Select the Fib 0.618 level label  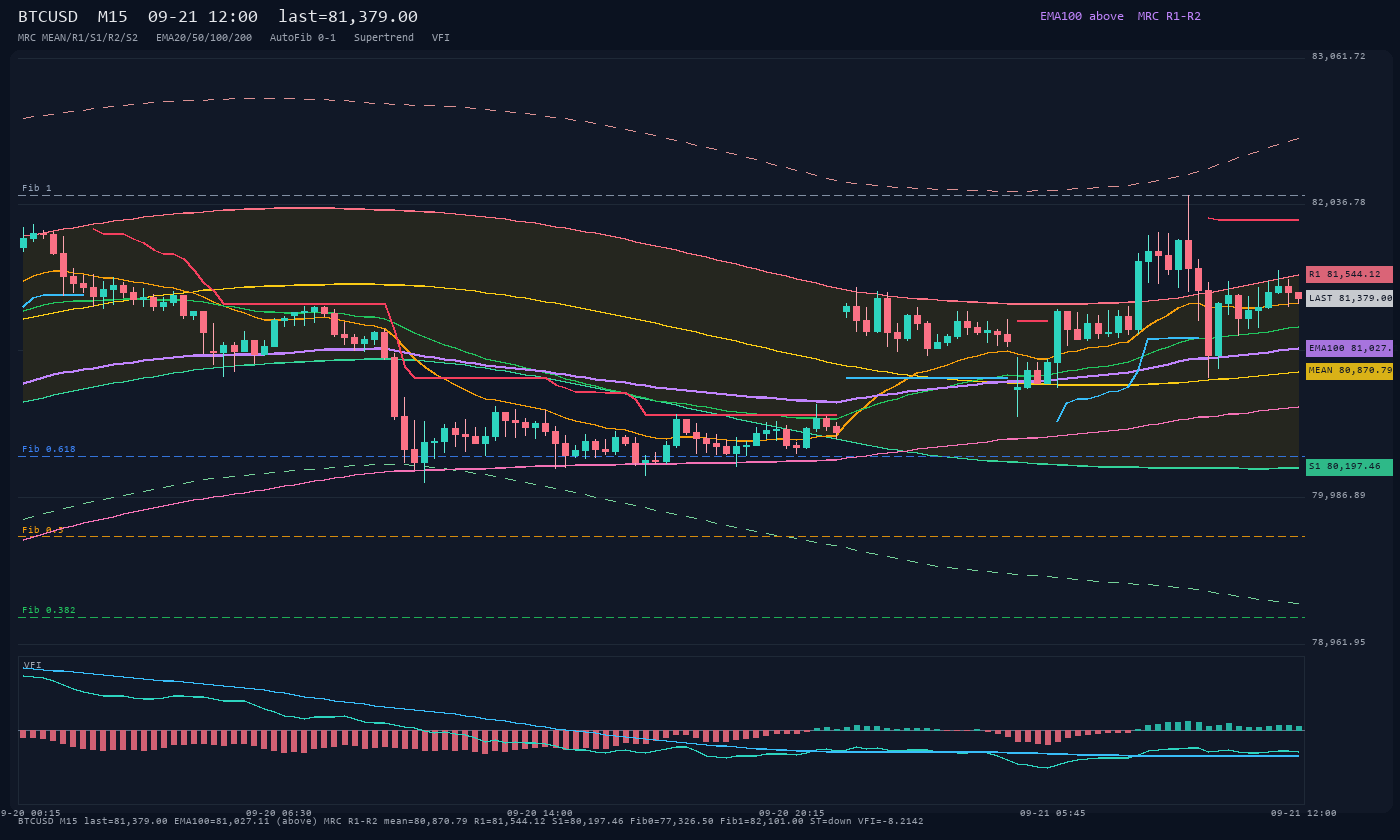(x=49, y=449)
